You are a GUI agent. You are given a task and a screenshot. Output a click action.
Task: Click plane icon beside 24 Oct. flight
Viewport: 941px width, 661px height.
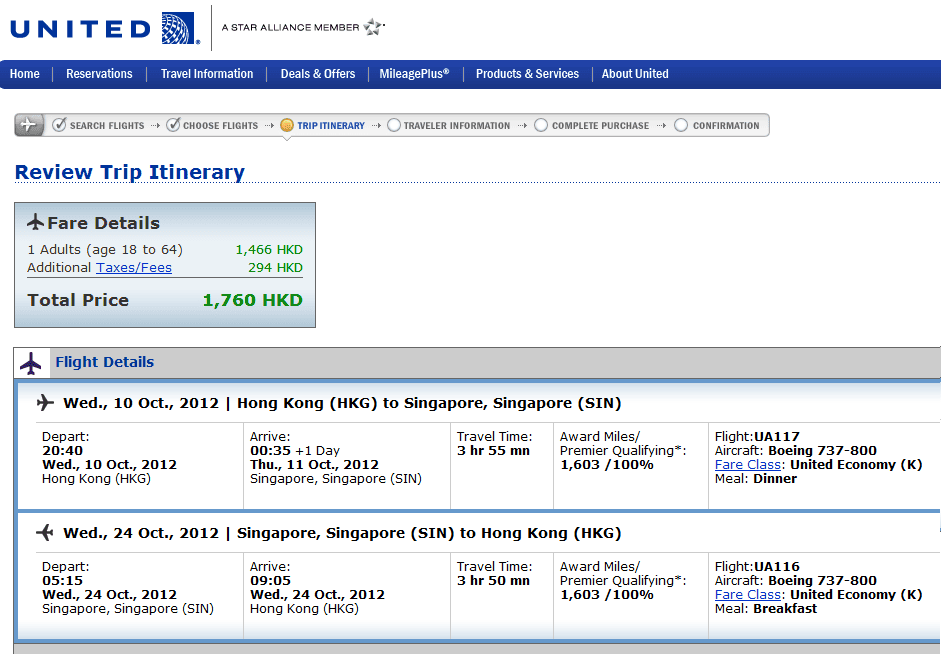click(x=45, y=533)
